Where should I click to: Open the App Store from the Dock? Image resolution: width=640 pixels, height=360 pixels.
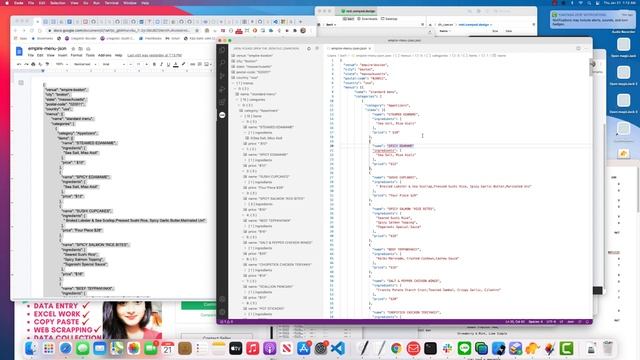tap(304, 348)
